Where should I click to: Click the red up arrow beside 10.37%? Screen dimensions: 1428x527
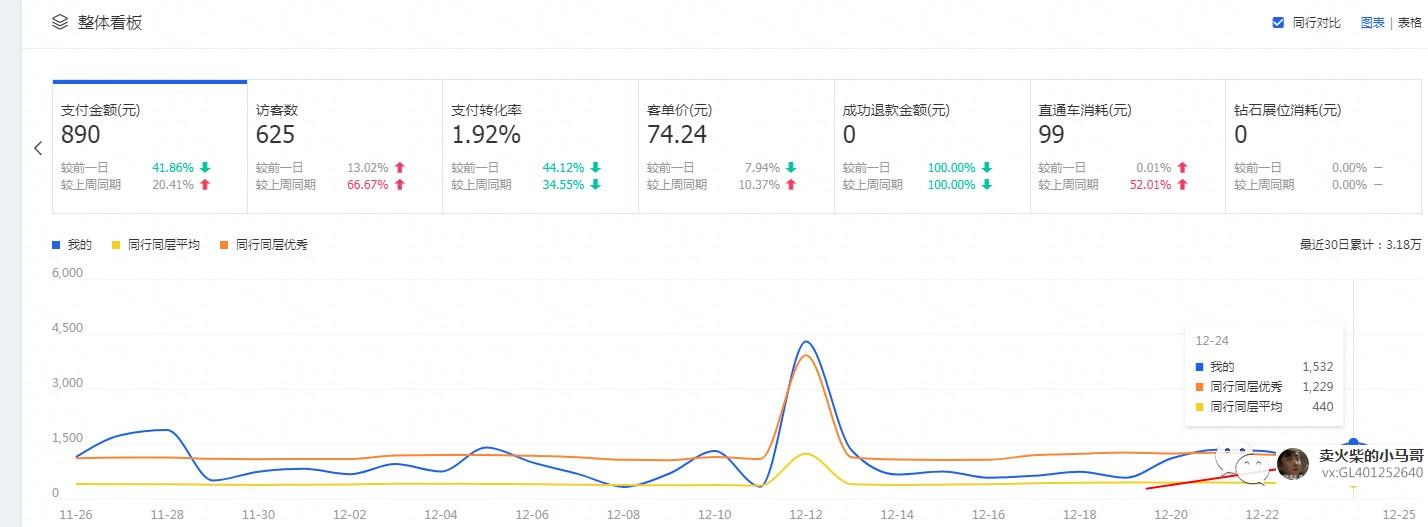click(x=791, y=185)
